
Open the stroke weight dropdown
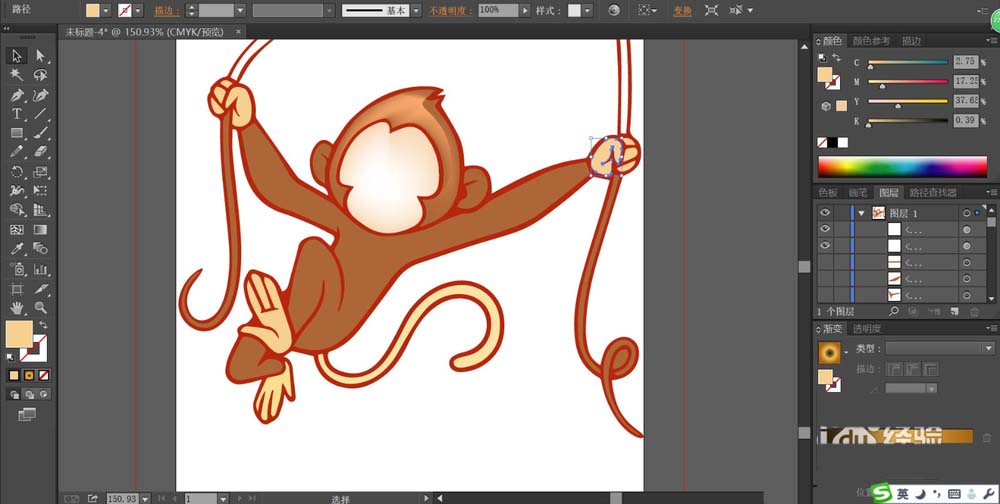(x=240, y=10)
